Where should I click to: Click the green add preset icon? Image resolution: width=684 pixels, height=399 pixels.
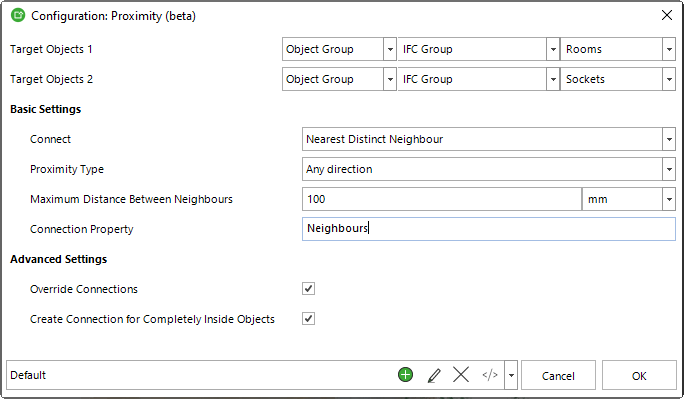[405, 375]
